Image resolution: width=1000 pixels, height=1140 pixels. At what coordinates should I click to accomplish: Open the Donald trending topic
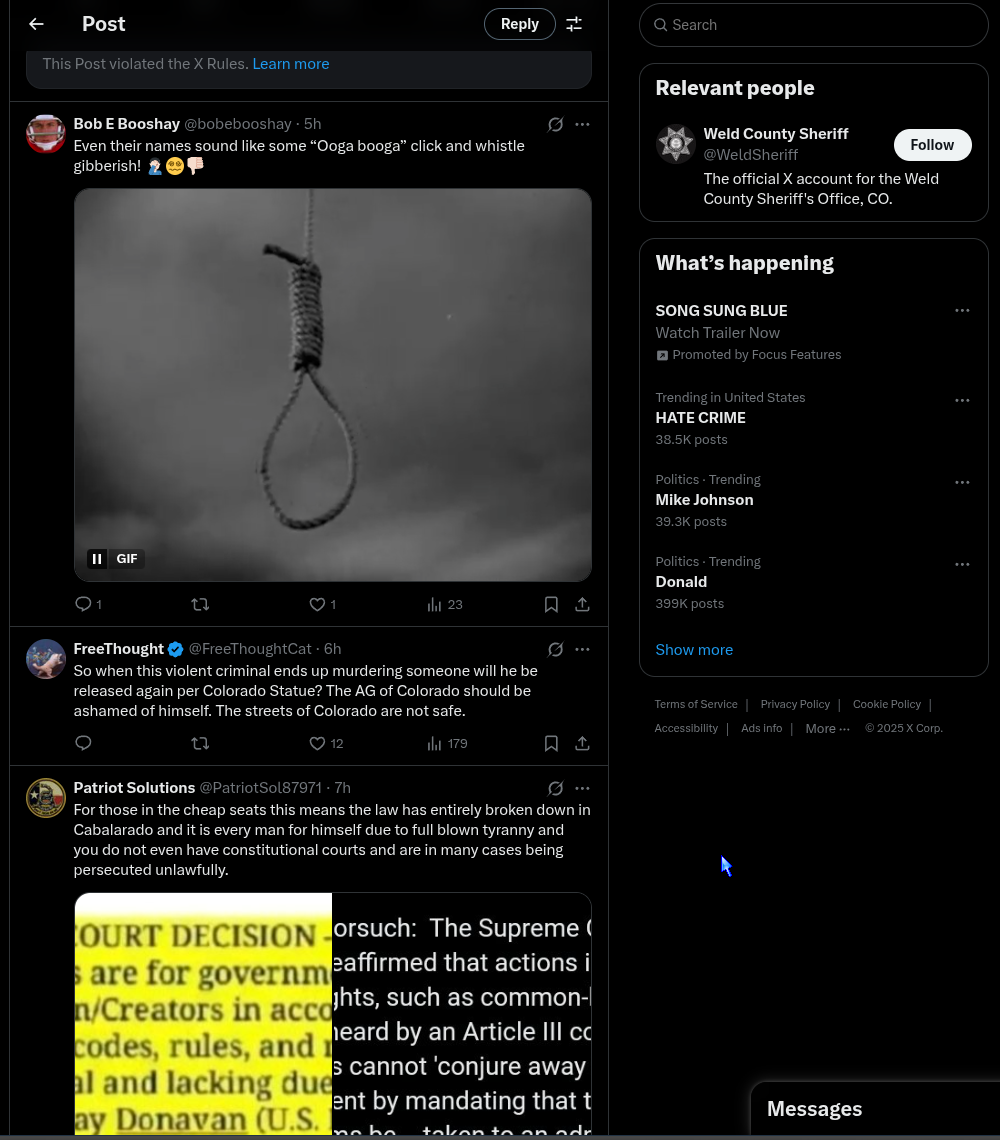coord(681,582)
